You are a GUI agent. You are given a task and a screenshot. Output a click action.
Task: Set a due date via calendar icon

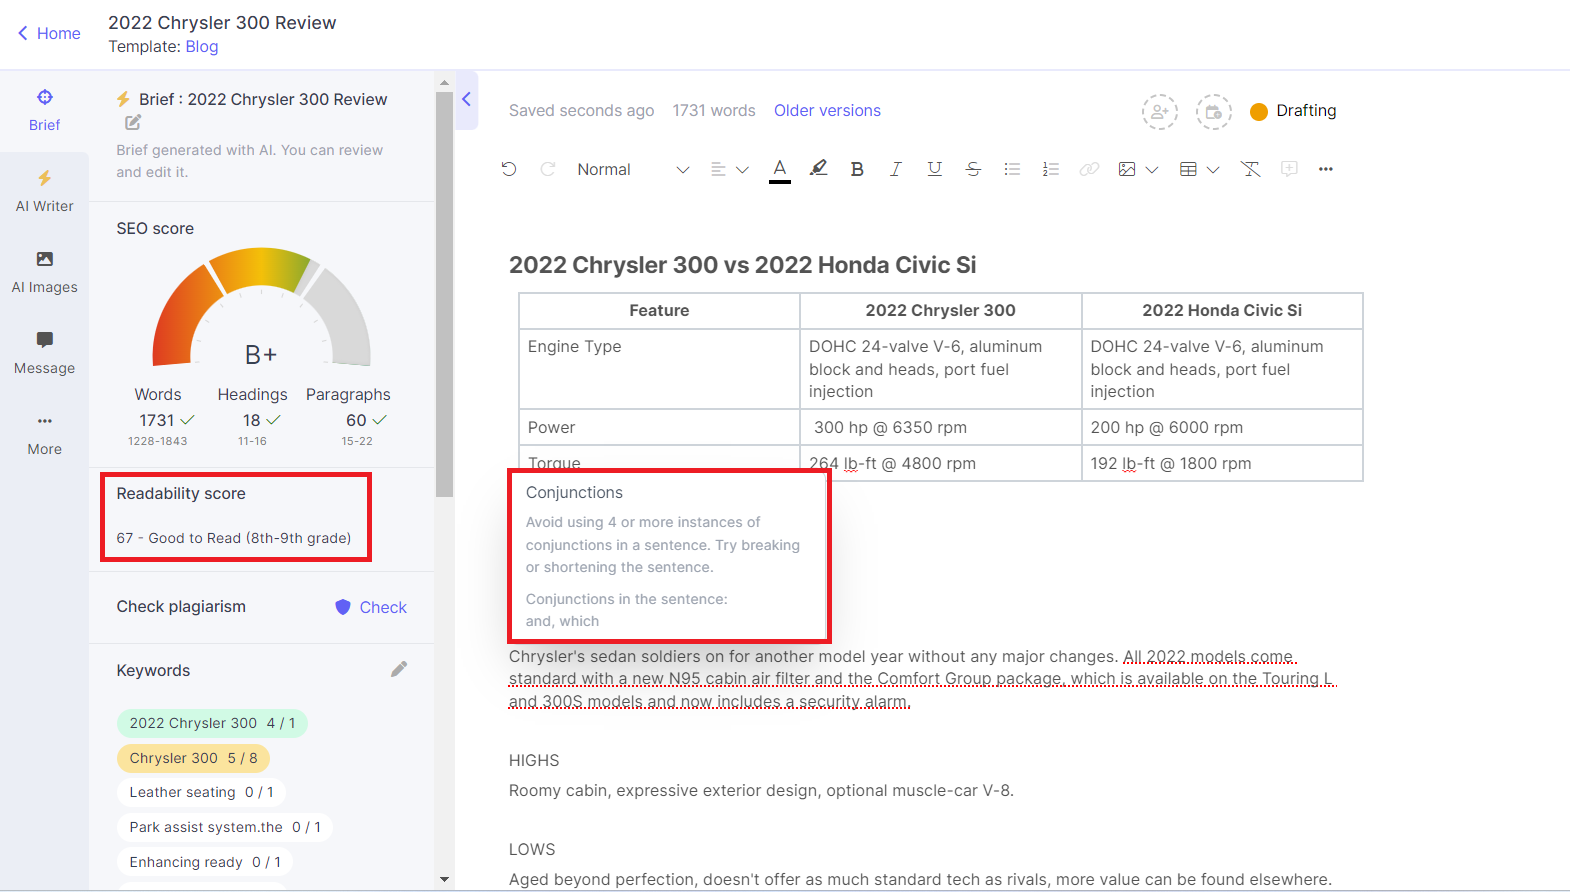(1213, 111)
